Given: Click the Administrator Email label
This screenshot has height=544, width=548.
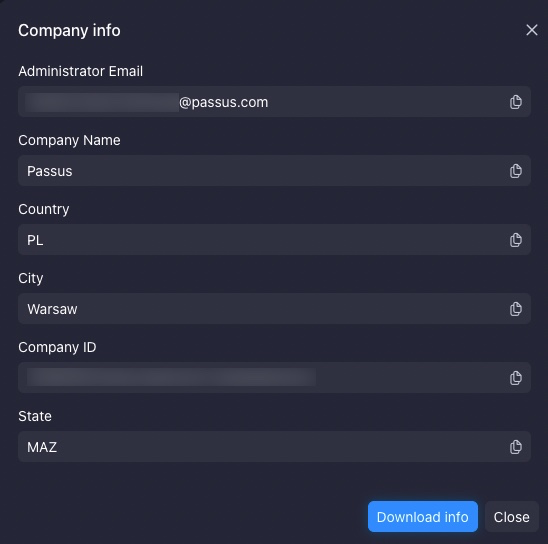Looking at the screenshot, I should point(80,71).
